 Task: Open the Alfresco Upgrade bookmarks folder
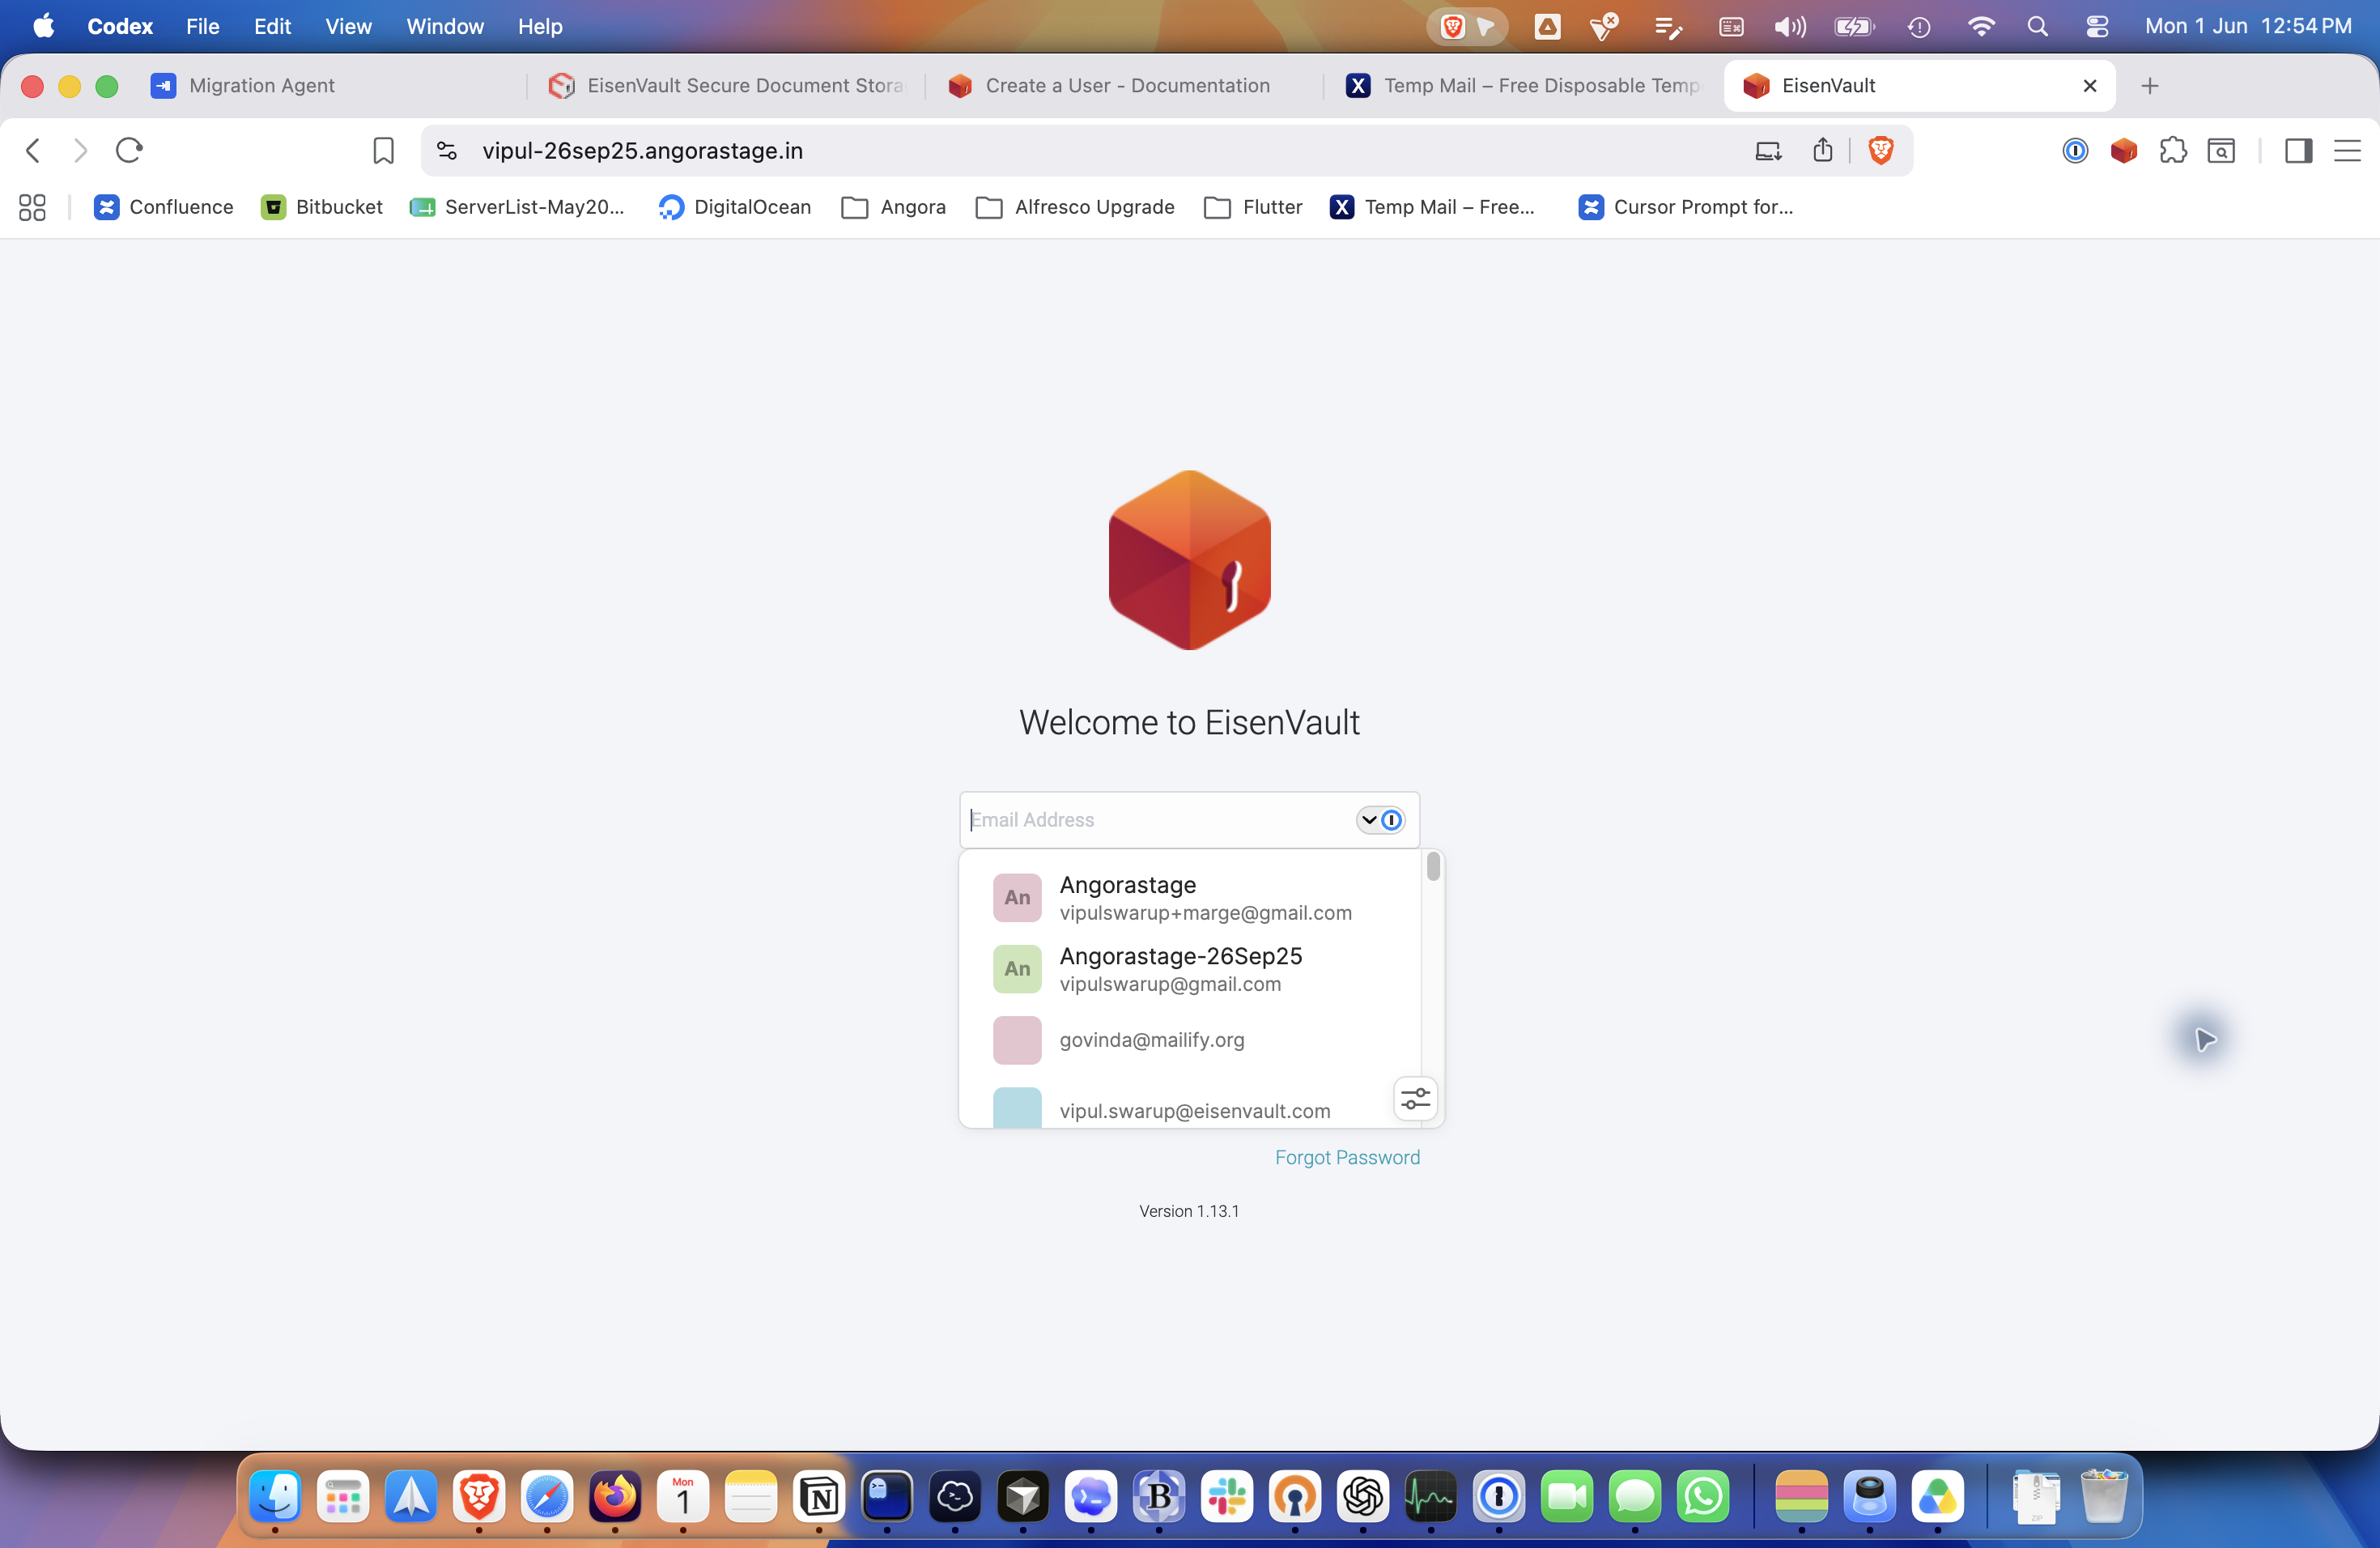(1075, 207)
